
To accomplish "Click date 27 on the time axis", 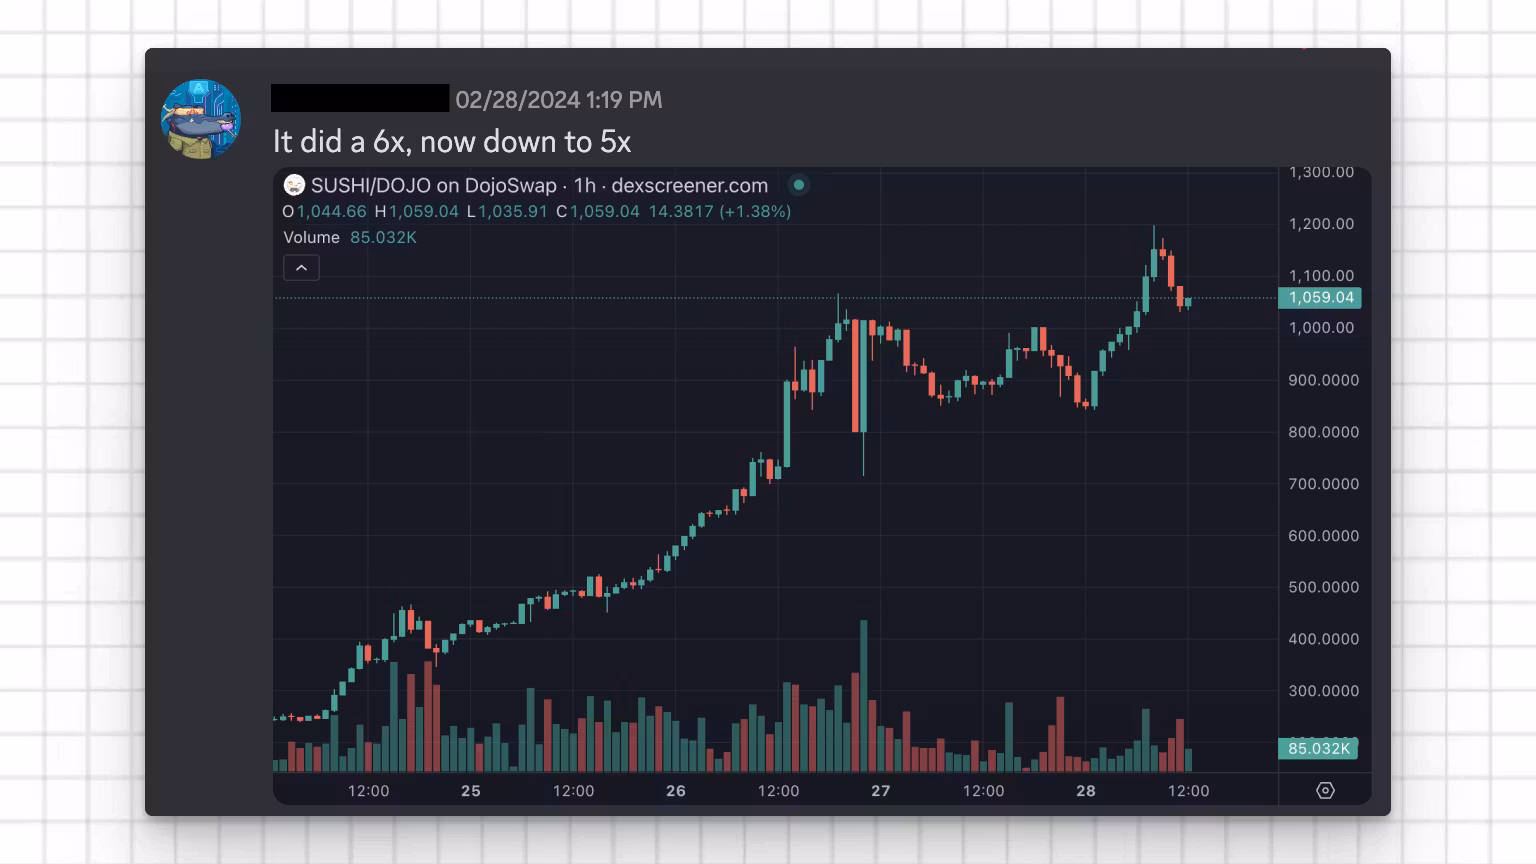I will (880, 791).
